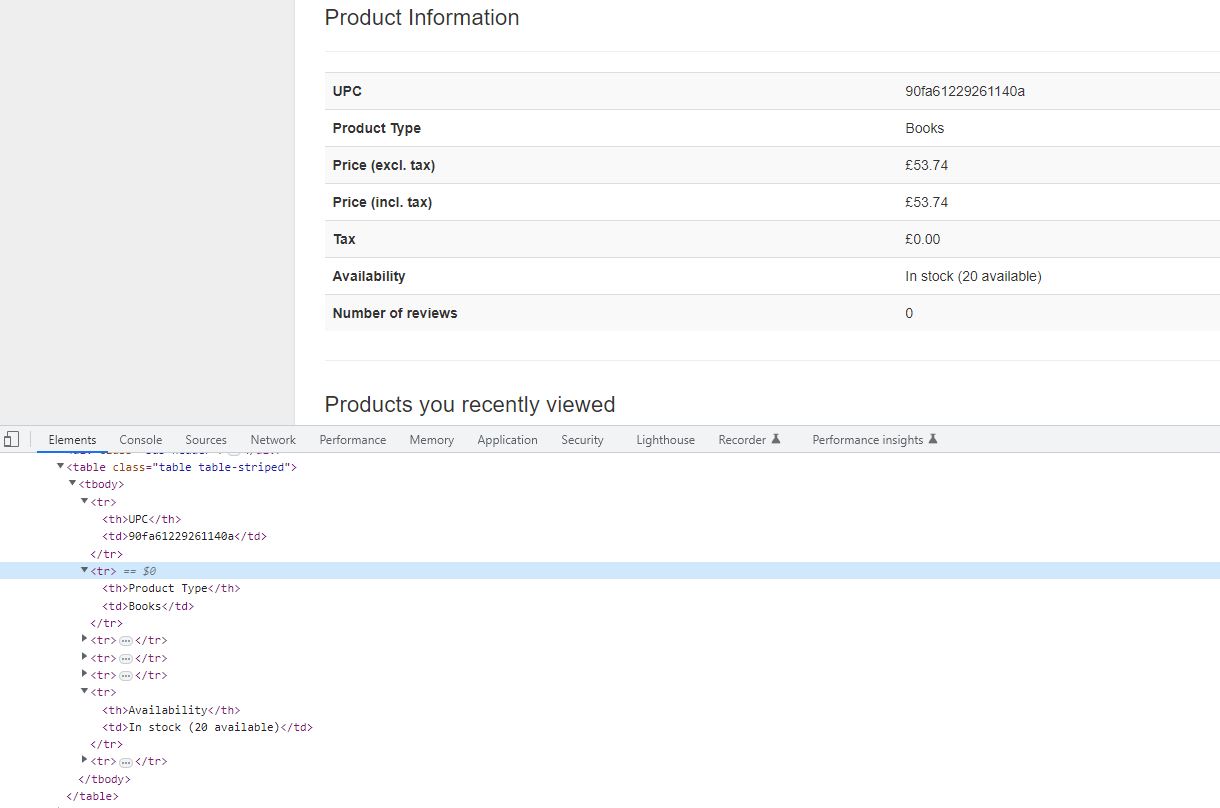Open the Performance tab
The image size is (1220, 808).
coord(353,440)
